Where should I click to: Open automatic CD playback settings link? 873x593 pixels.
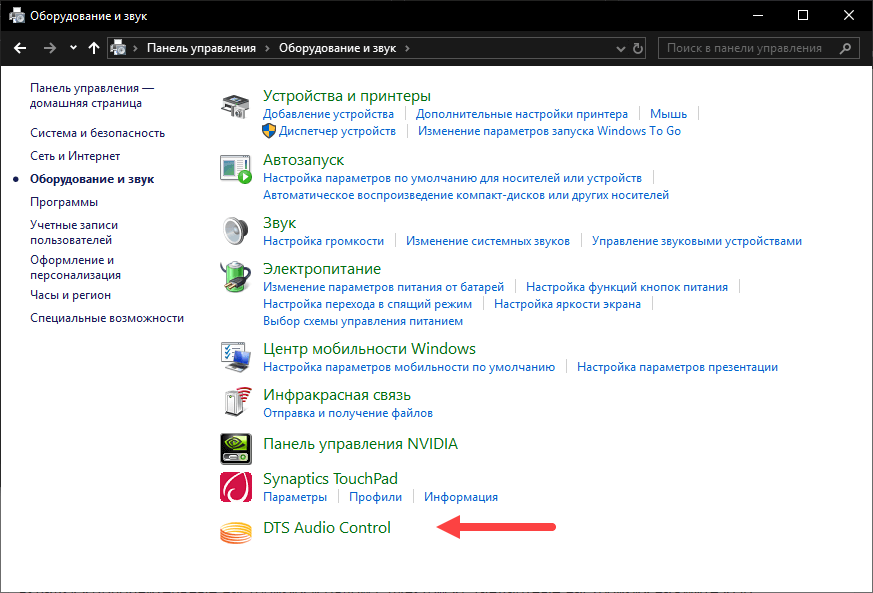pyautogui.click(x=466, y=195)
